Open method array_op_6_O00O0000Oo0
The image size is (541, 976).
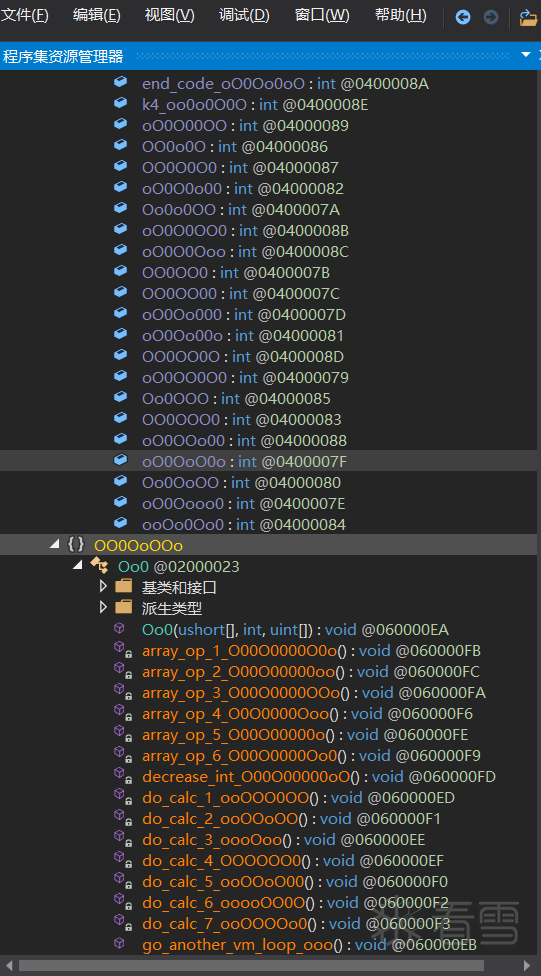pyautogui.click(x=311, y=756)
